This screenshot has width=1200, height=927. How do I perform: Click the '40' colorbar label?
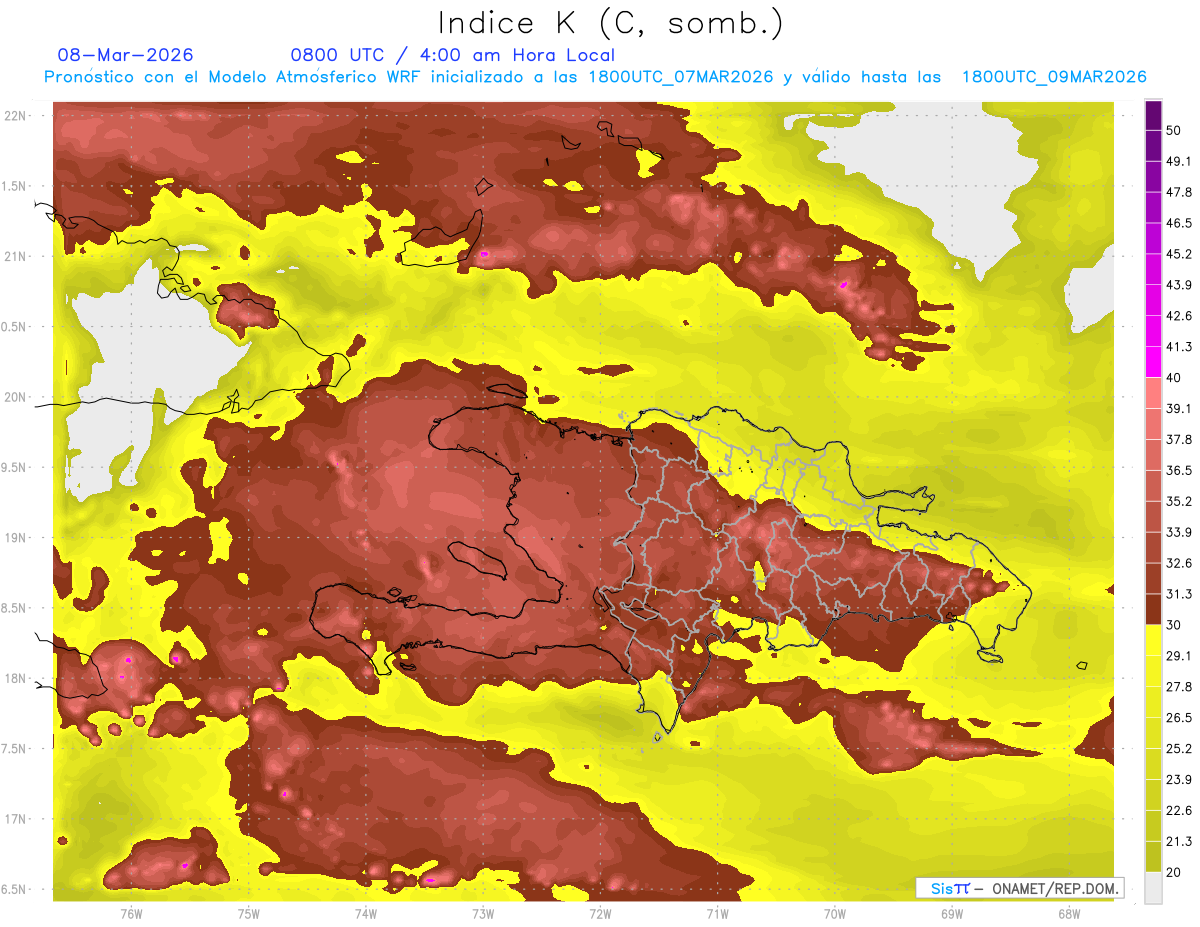tap(1175, 378)
